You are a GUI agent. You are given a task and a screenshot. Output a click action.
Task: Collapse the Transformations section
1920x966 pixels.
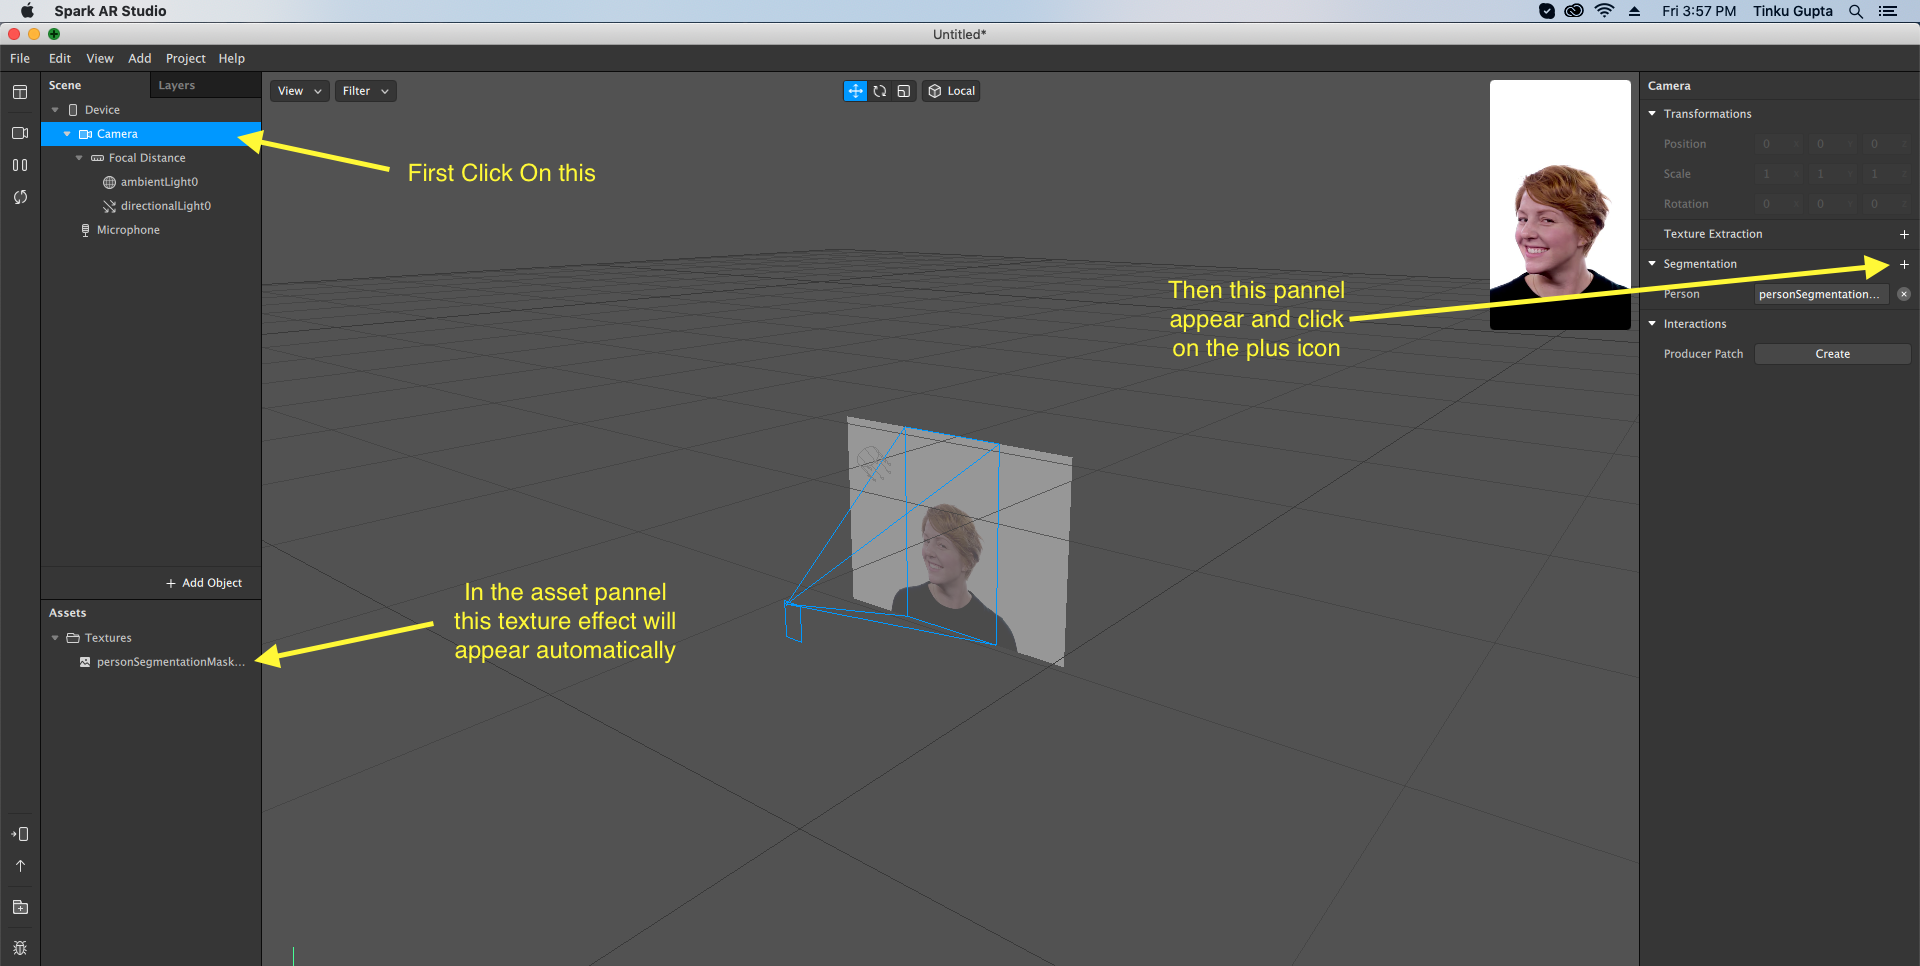pos(1653,114)
